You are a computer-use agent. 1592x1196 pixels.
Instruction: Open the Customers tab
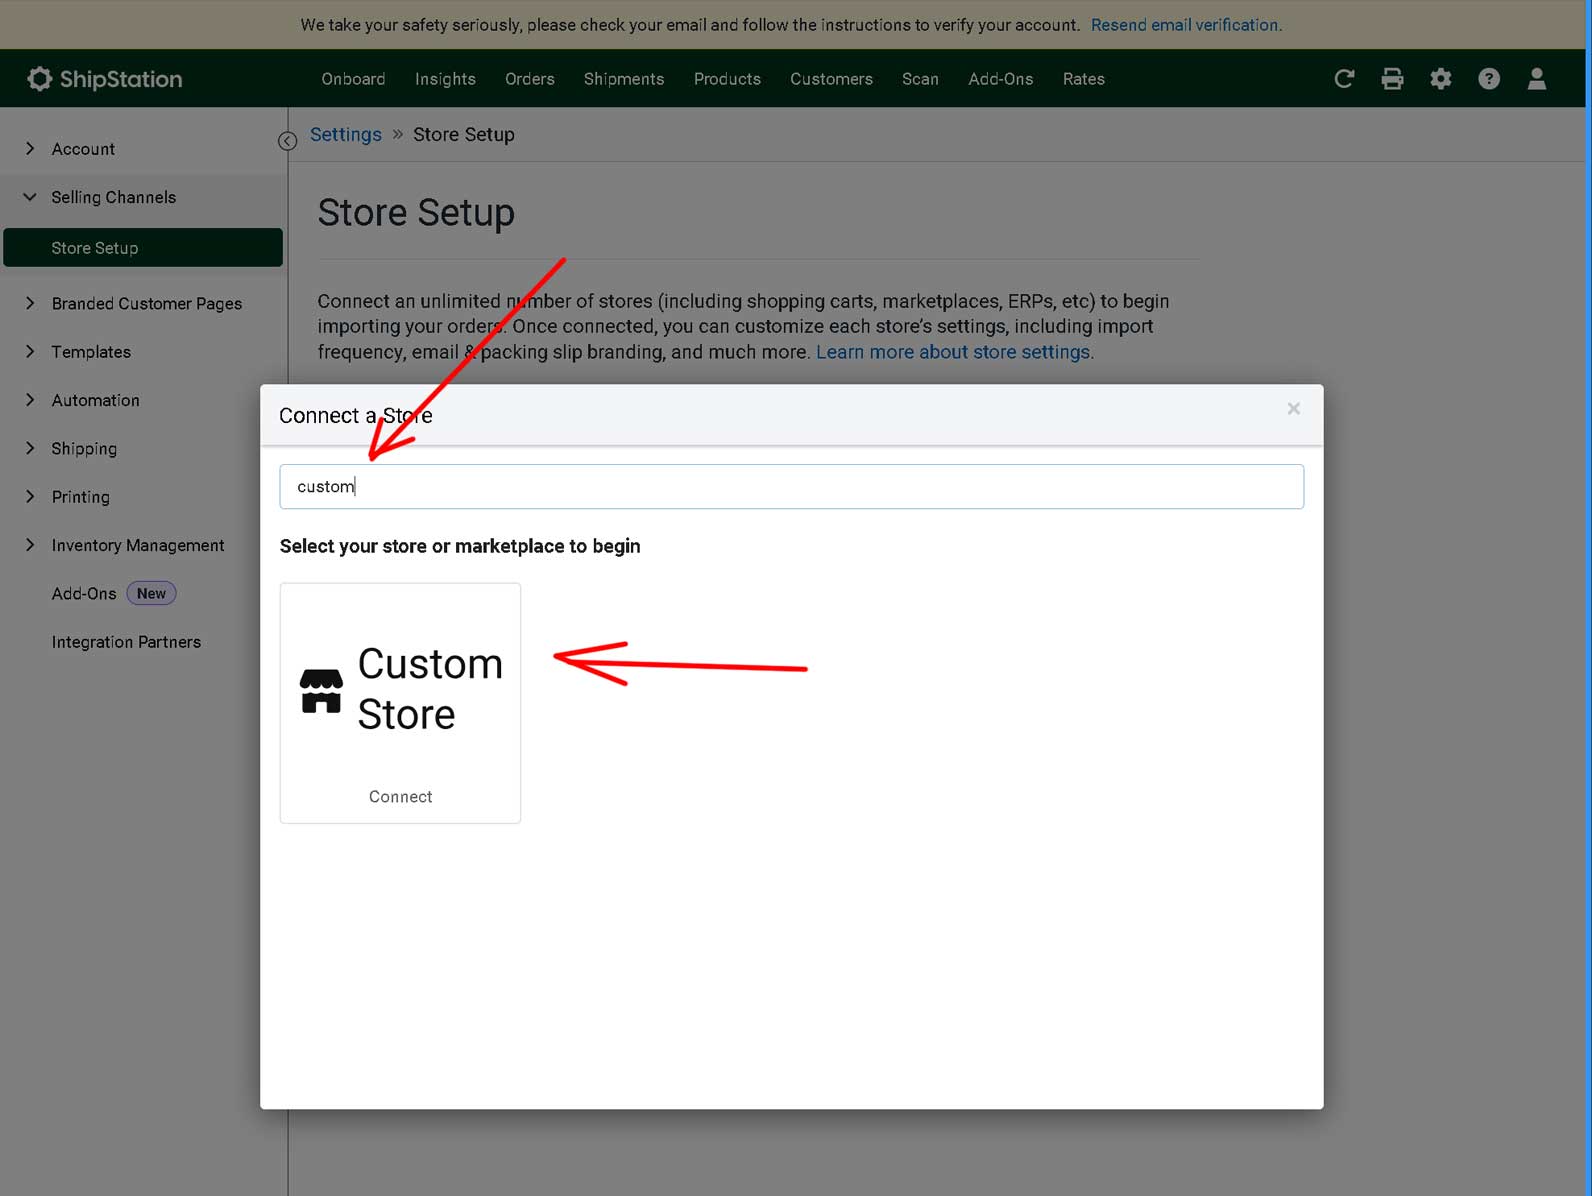831,79
